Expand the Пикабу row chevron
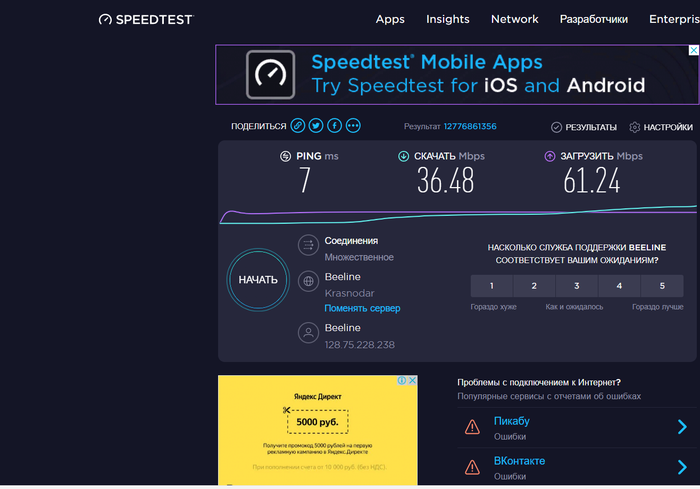Image resolution: width=700 pixels, height=489 pixels. [682, 427]
